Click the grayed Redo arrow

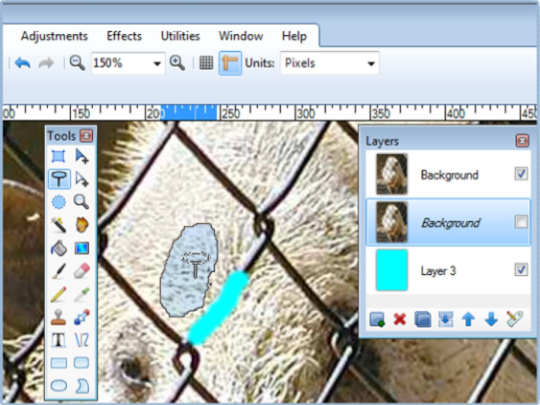tap(46, 63)
